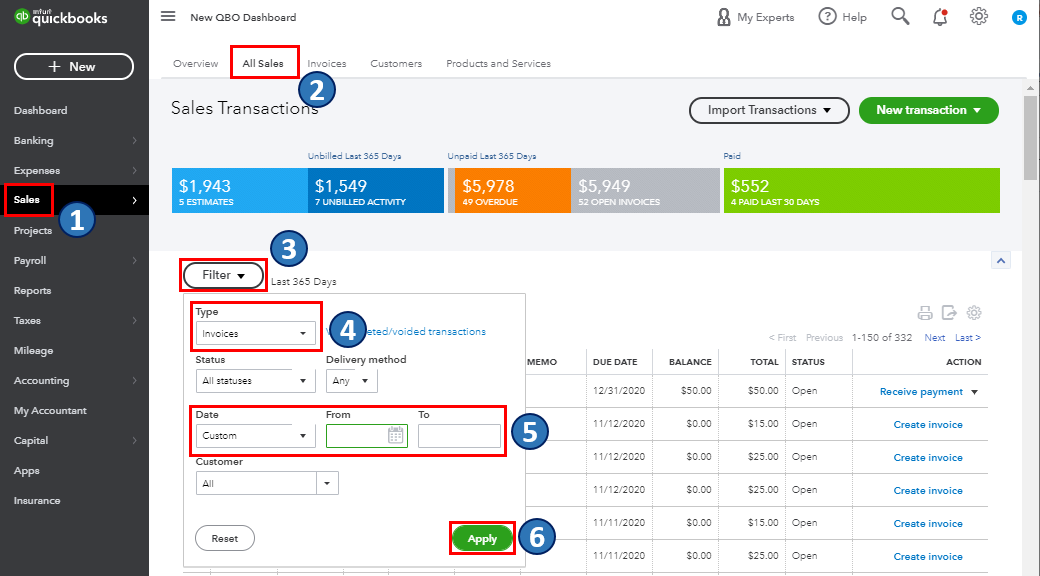Open Products and Services tab
The width and height of the screenshot is (1040, 576).
click(498, 63)
